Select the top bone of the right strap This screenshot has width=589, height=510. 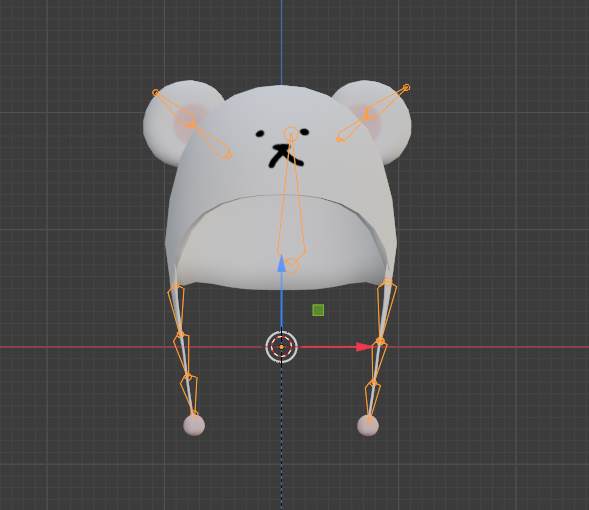tap(386, 311)
